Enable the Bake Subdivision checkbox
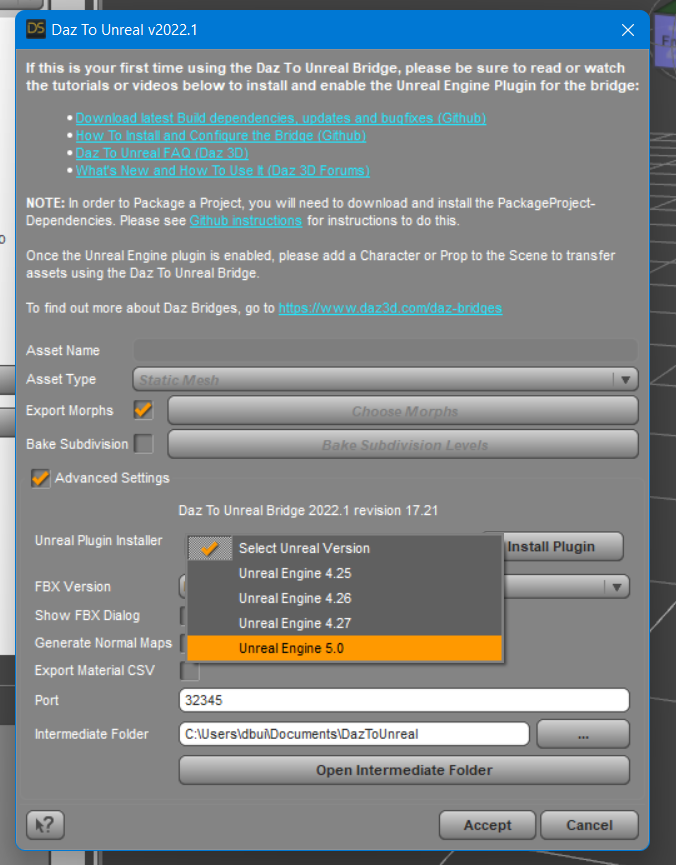 tap(143, 444)
